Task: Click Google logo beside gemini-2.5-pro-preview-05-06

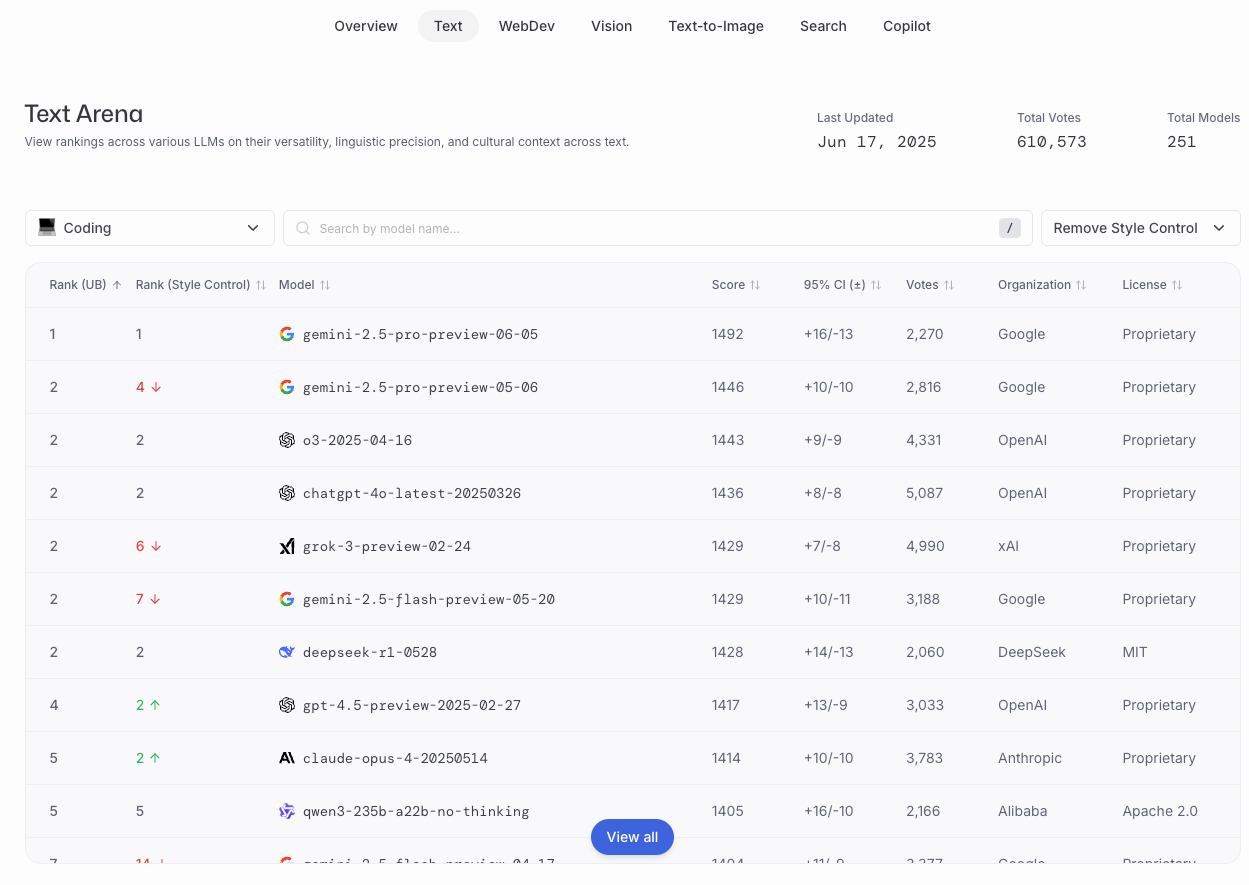Action: 287,387
